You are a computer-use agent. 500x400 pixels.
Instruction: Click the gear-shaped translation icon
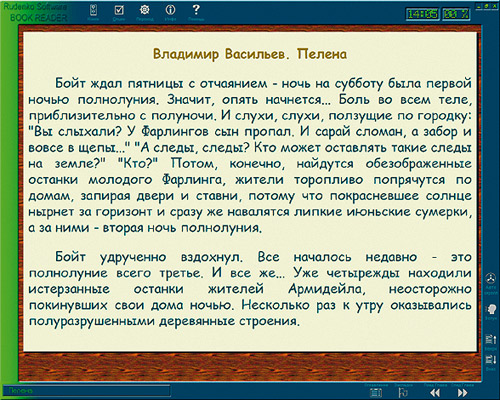(x=144, y=10)
